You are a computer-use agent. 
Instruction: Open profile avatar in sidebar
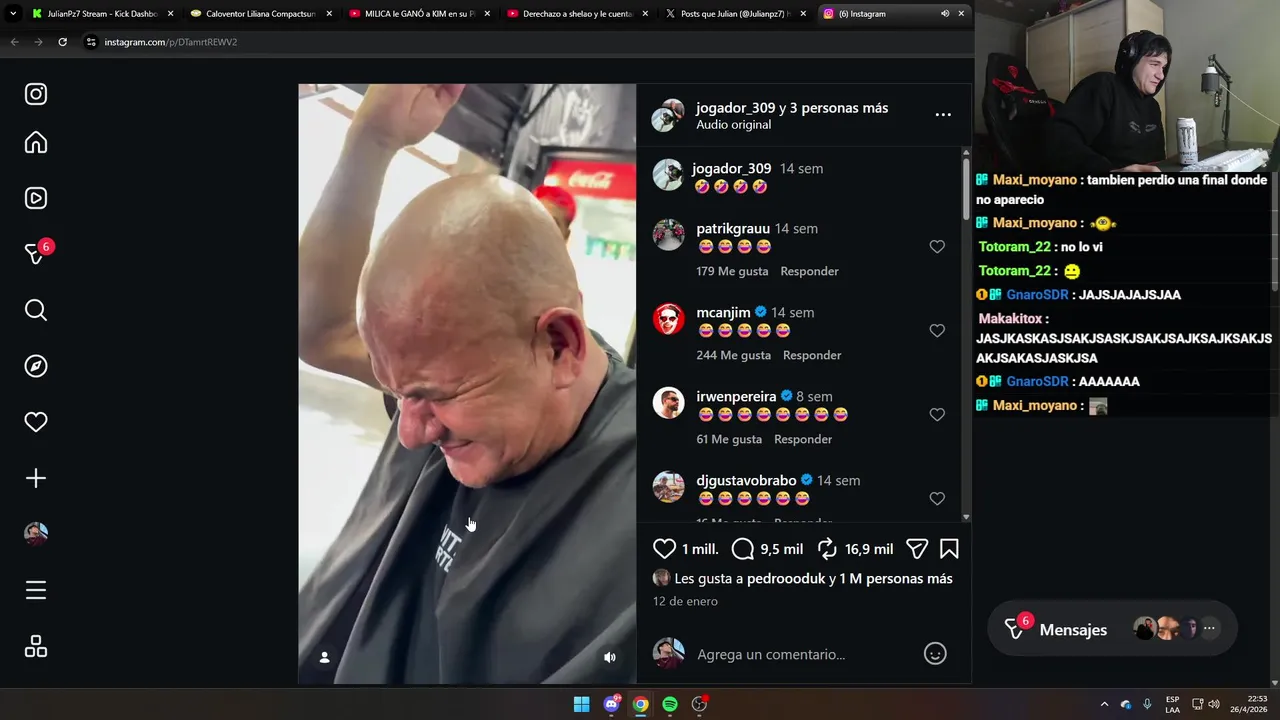point(36,533)
